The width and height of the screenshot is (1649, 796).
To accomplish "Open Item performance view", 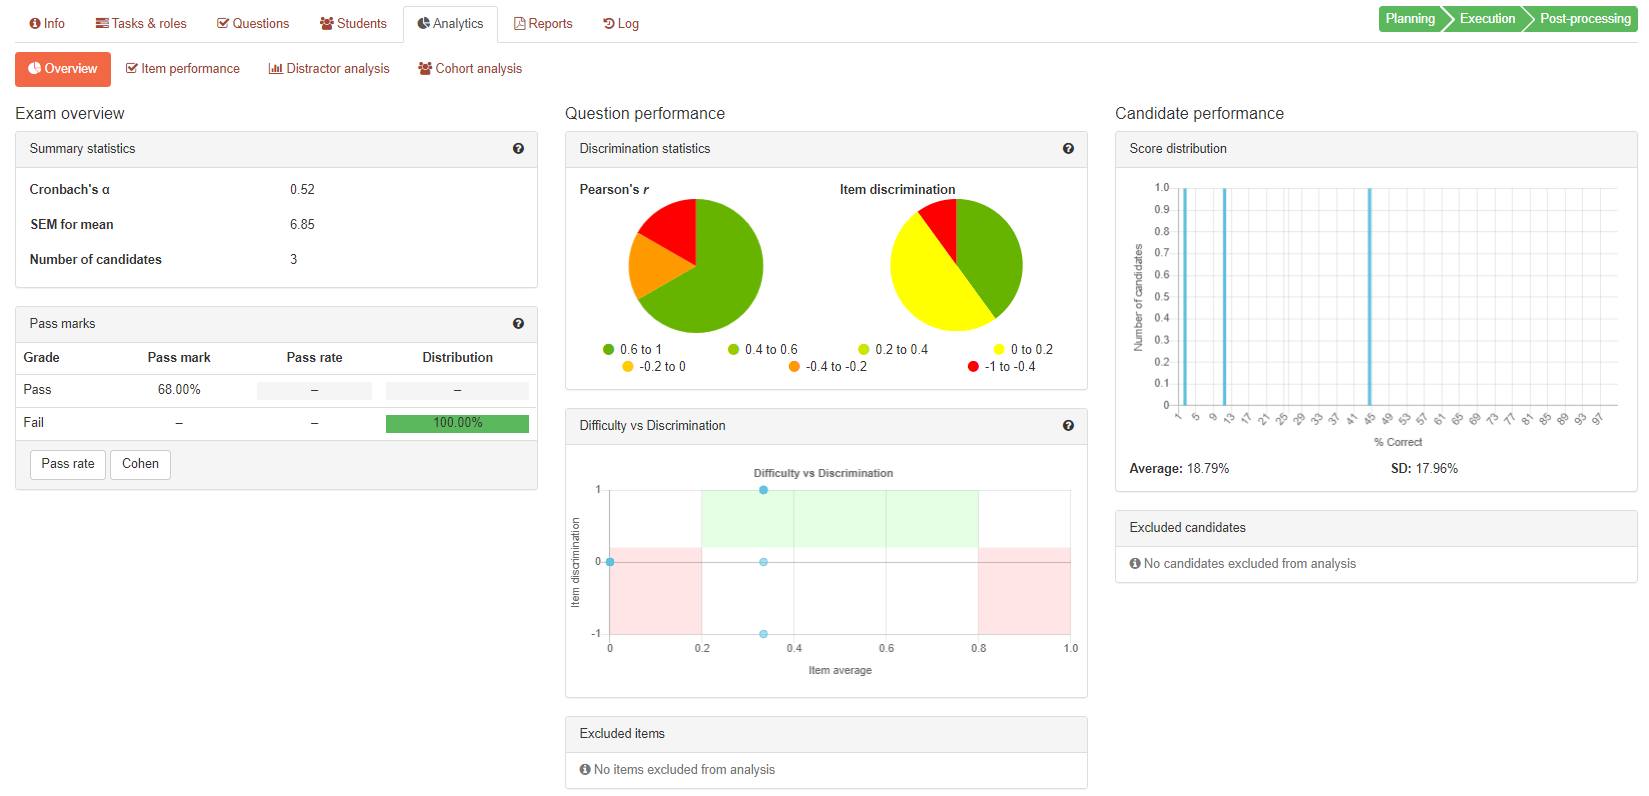I will point(183,69).
